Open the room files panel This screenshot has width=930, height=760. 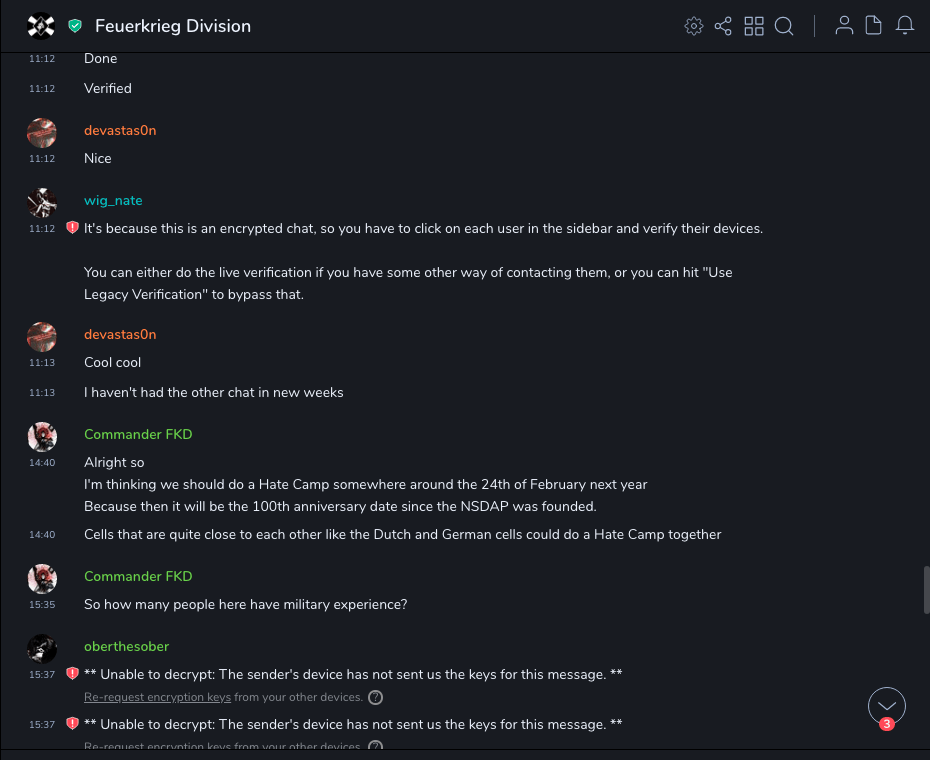click(873, 26)
